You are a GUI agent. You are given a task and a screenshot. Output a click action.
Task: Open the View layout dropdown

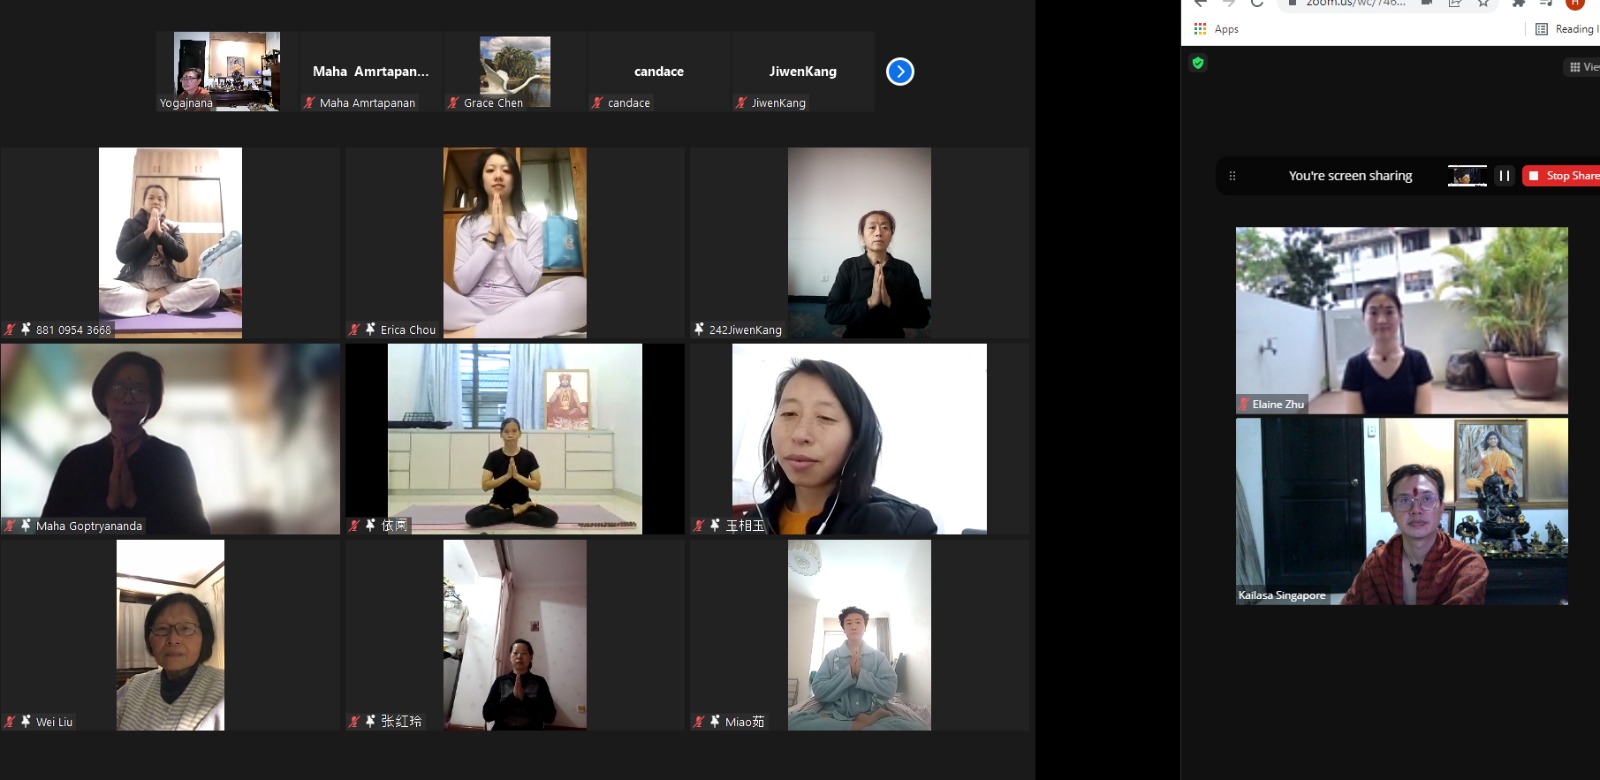tap(1583, 67)
